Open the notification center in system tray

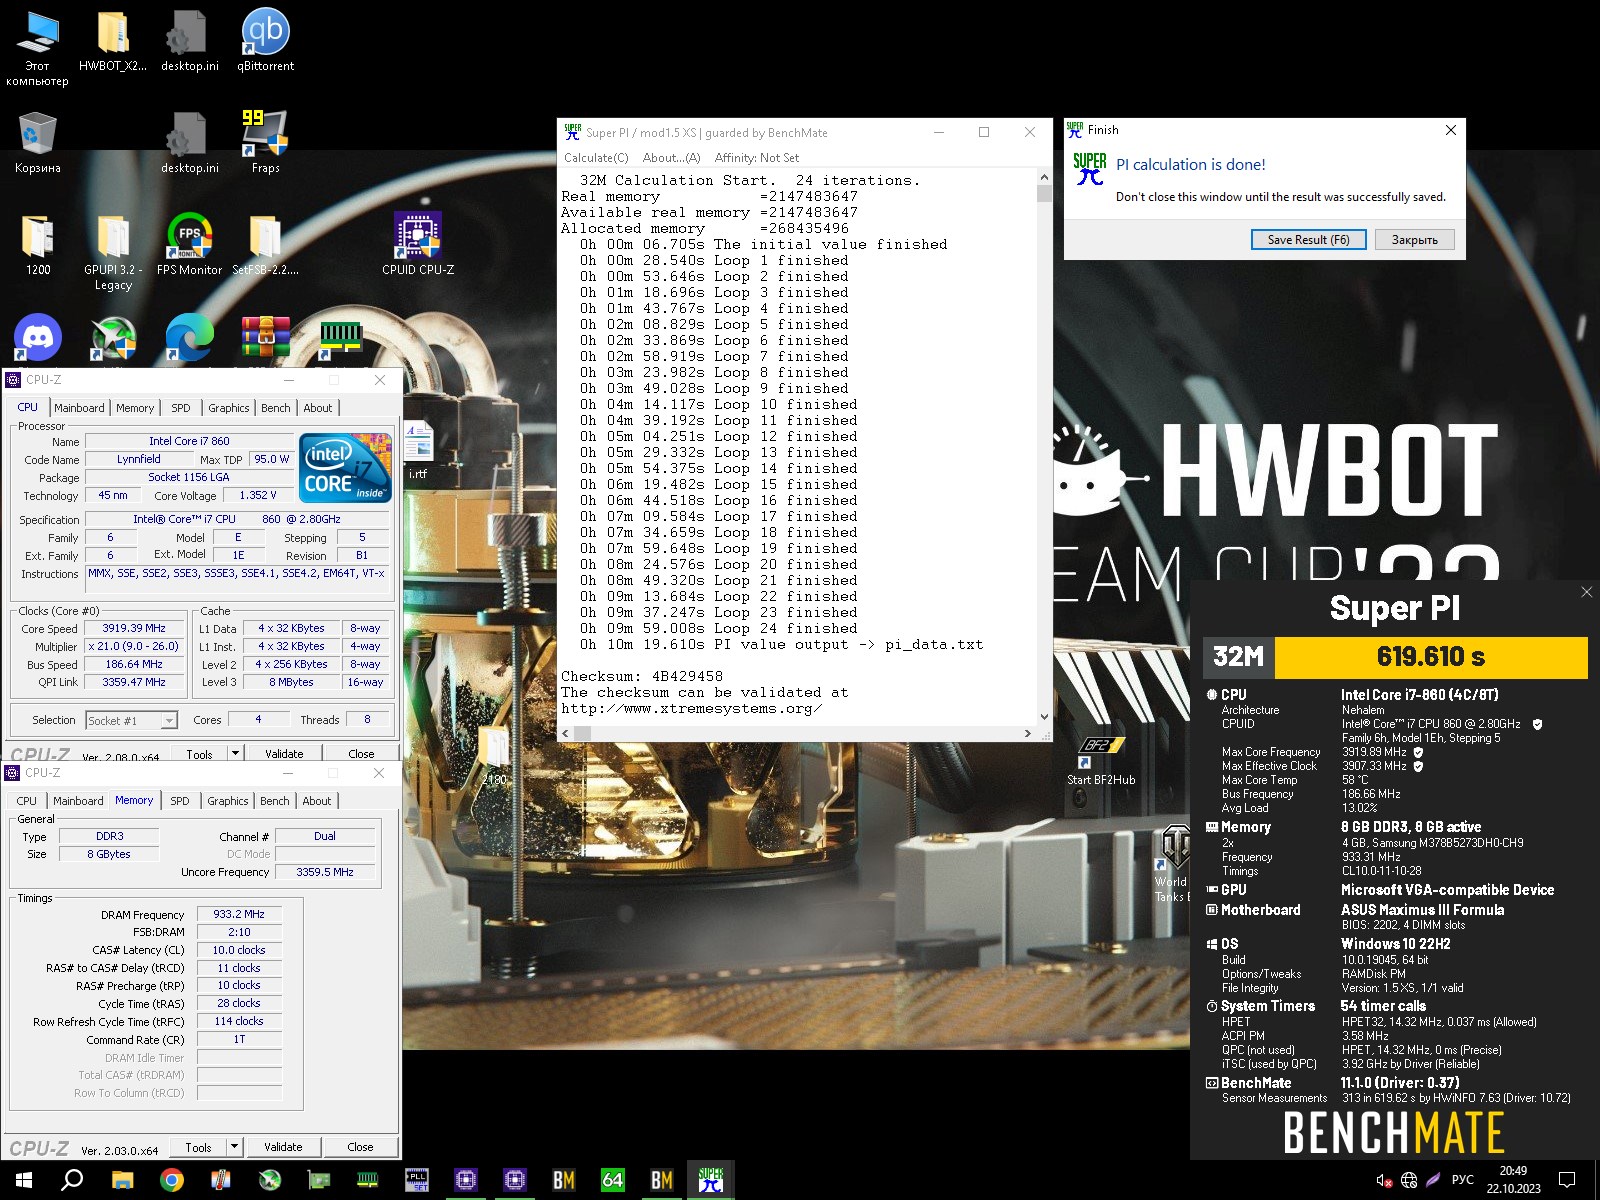pyautogui.click(x=1567, y=1180)
